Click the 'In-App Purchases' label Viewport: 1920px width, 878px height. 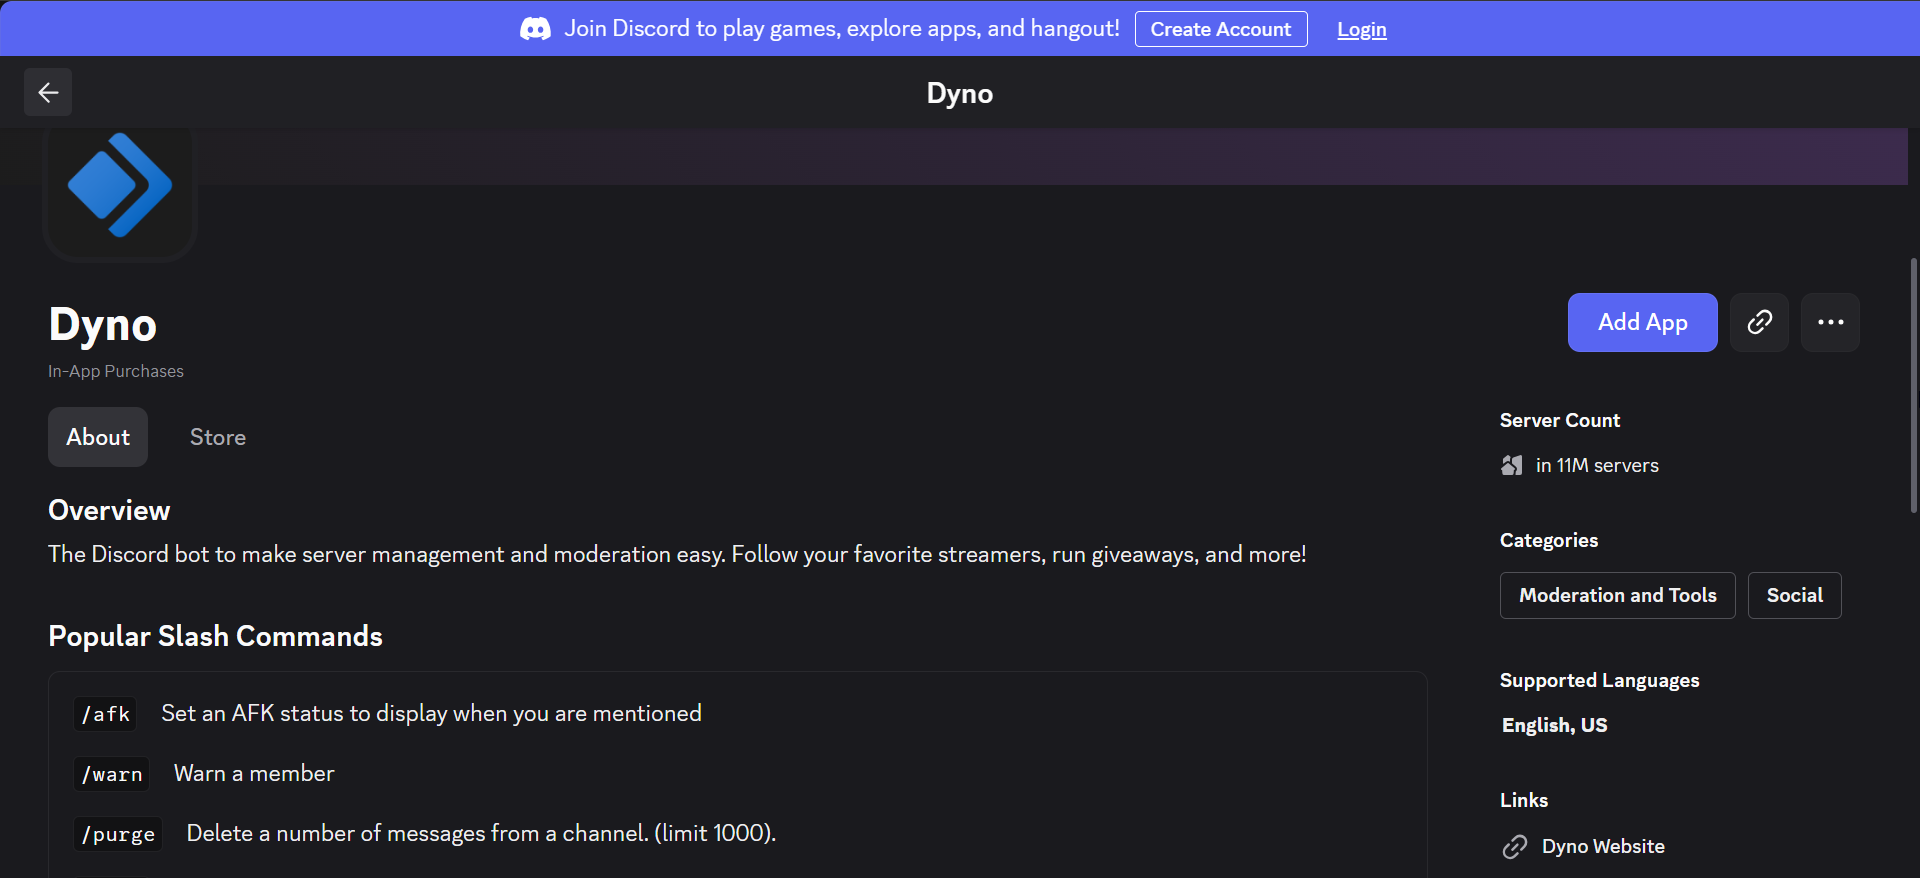click(116, 371)
